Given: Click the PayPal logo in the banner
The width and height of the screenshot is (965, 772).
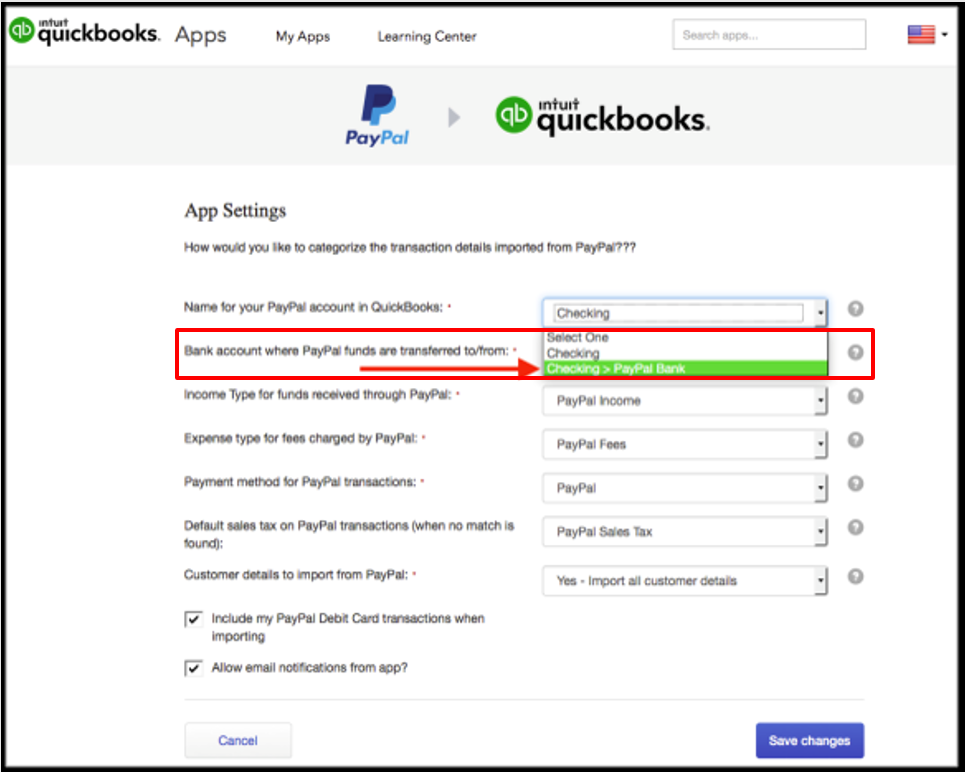Looking at the screenshot, I should (x=377, y=115).
